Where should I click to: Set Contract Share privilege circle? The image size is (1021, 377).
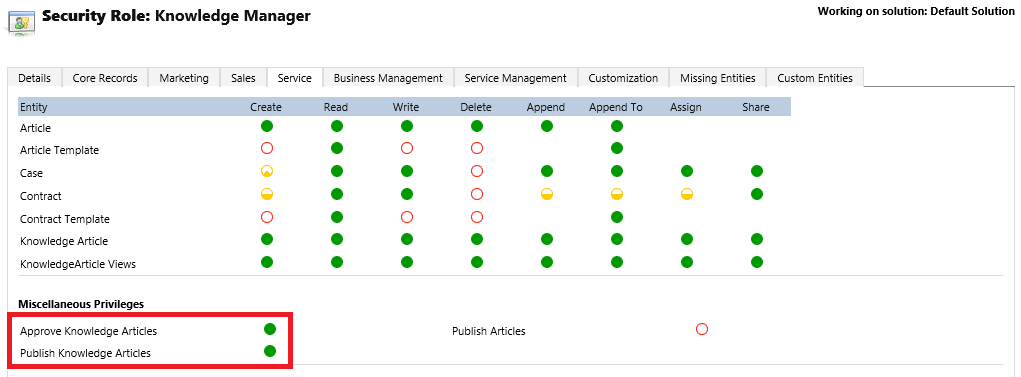coord(756,194)
